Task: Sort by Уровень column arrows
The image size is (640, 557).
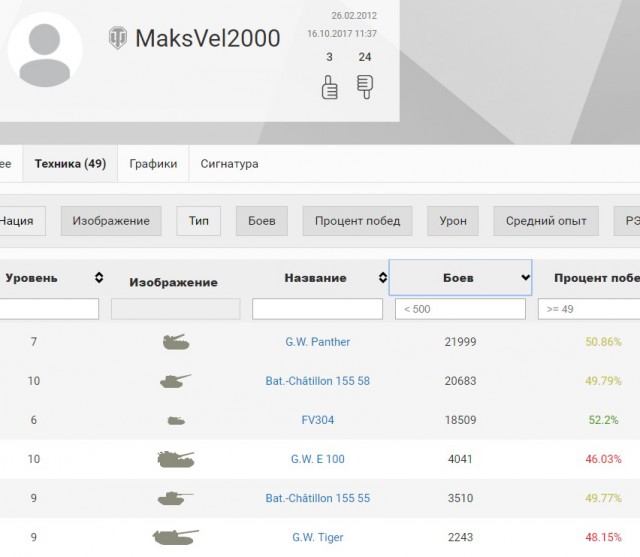Action: [99, 278]
